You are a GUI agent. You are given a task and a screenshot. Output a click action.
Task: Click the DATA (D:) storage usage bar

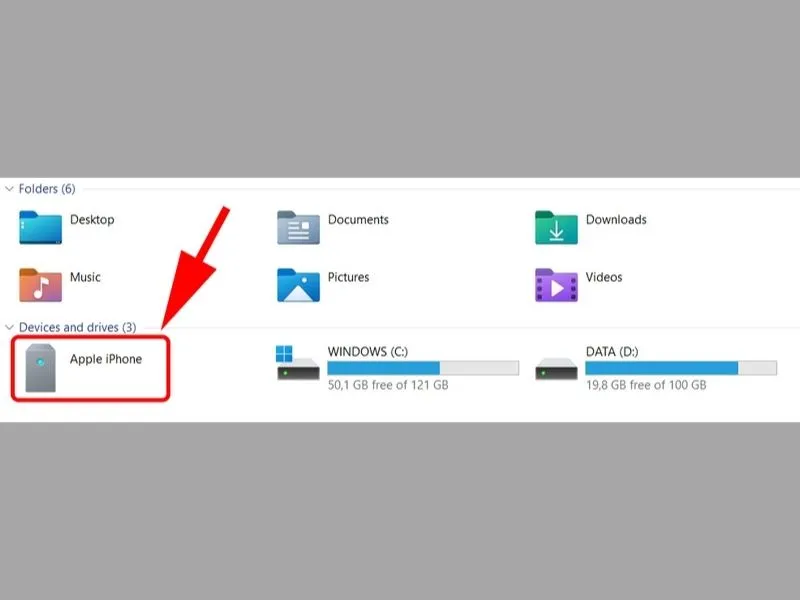[x=681, y=368]
